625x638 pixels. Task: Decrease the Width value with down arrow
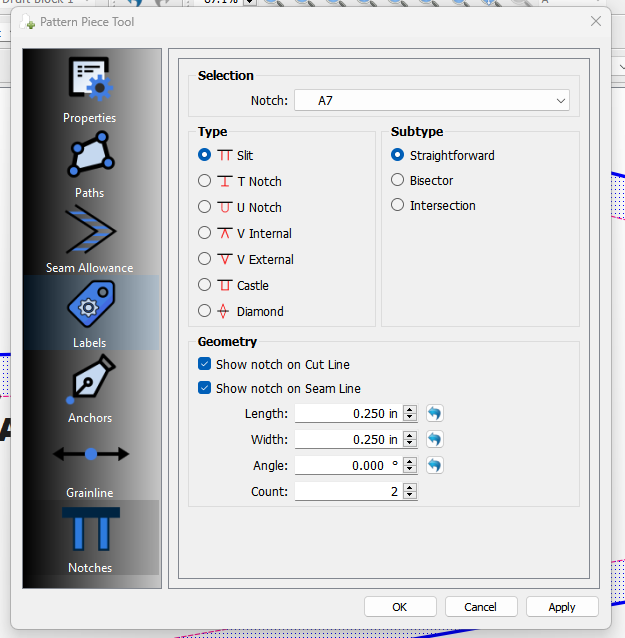[x=410, y=444]
